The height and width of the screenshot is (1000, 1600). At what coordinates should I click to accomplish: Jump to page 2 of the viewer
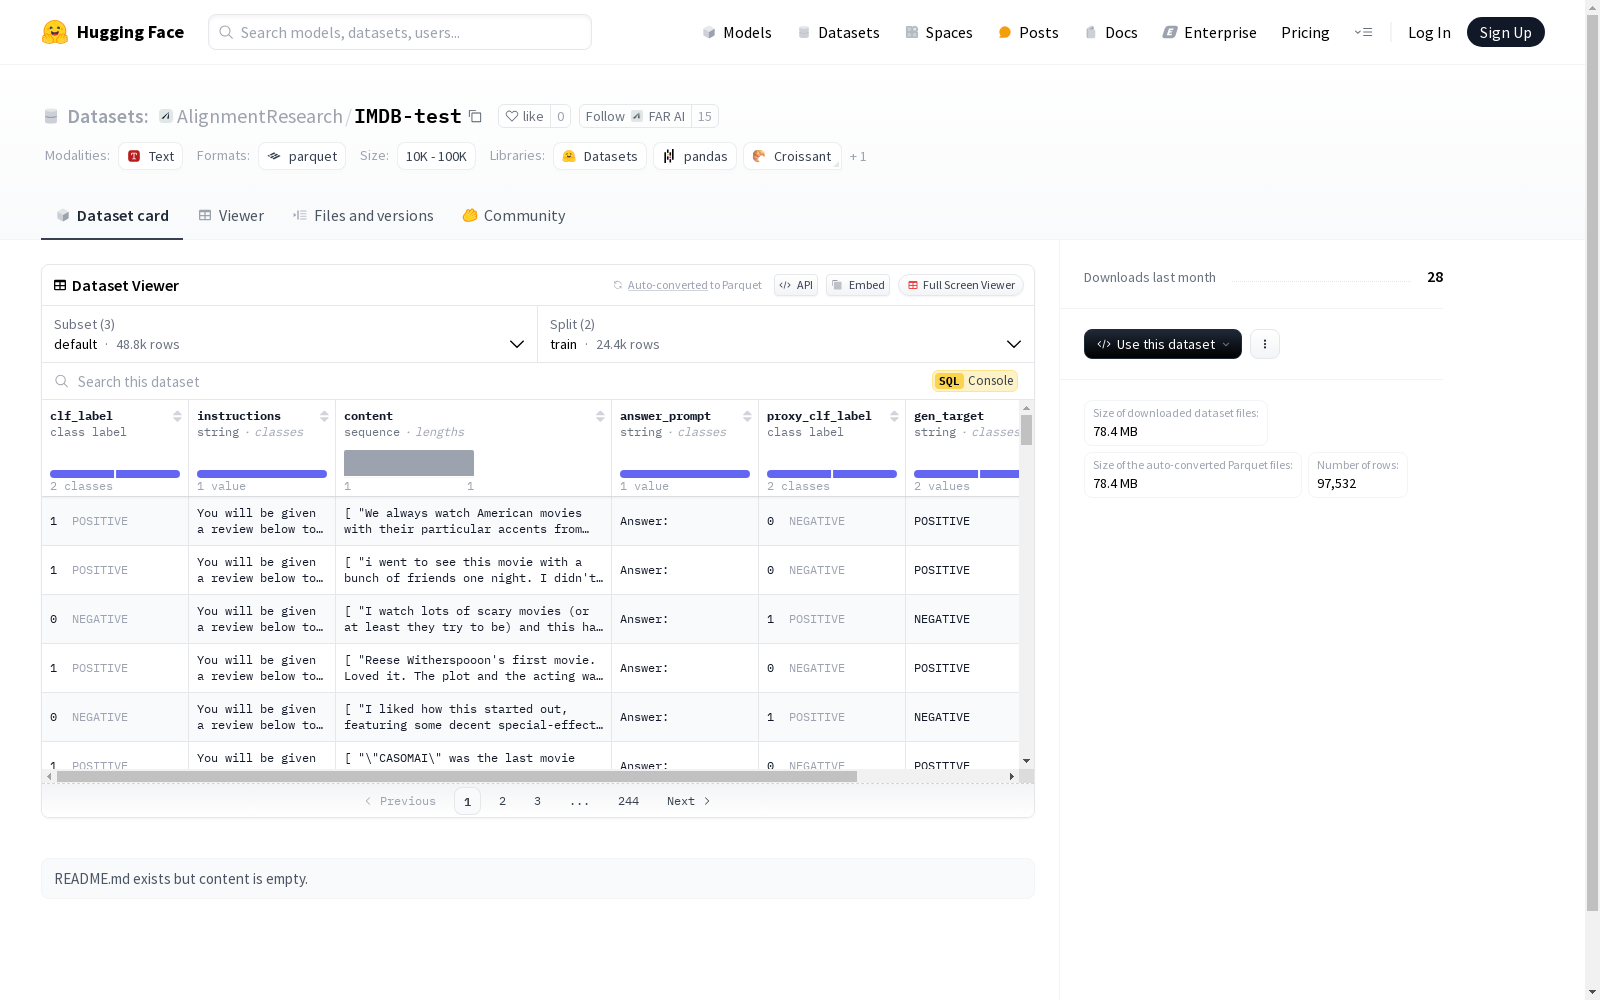click(502, 801)
